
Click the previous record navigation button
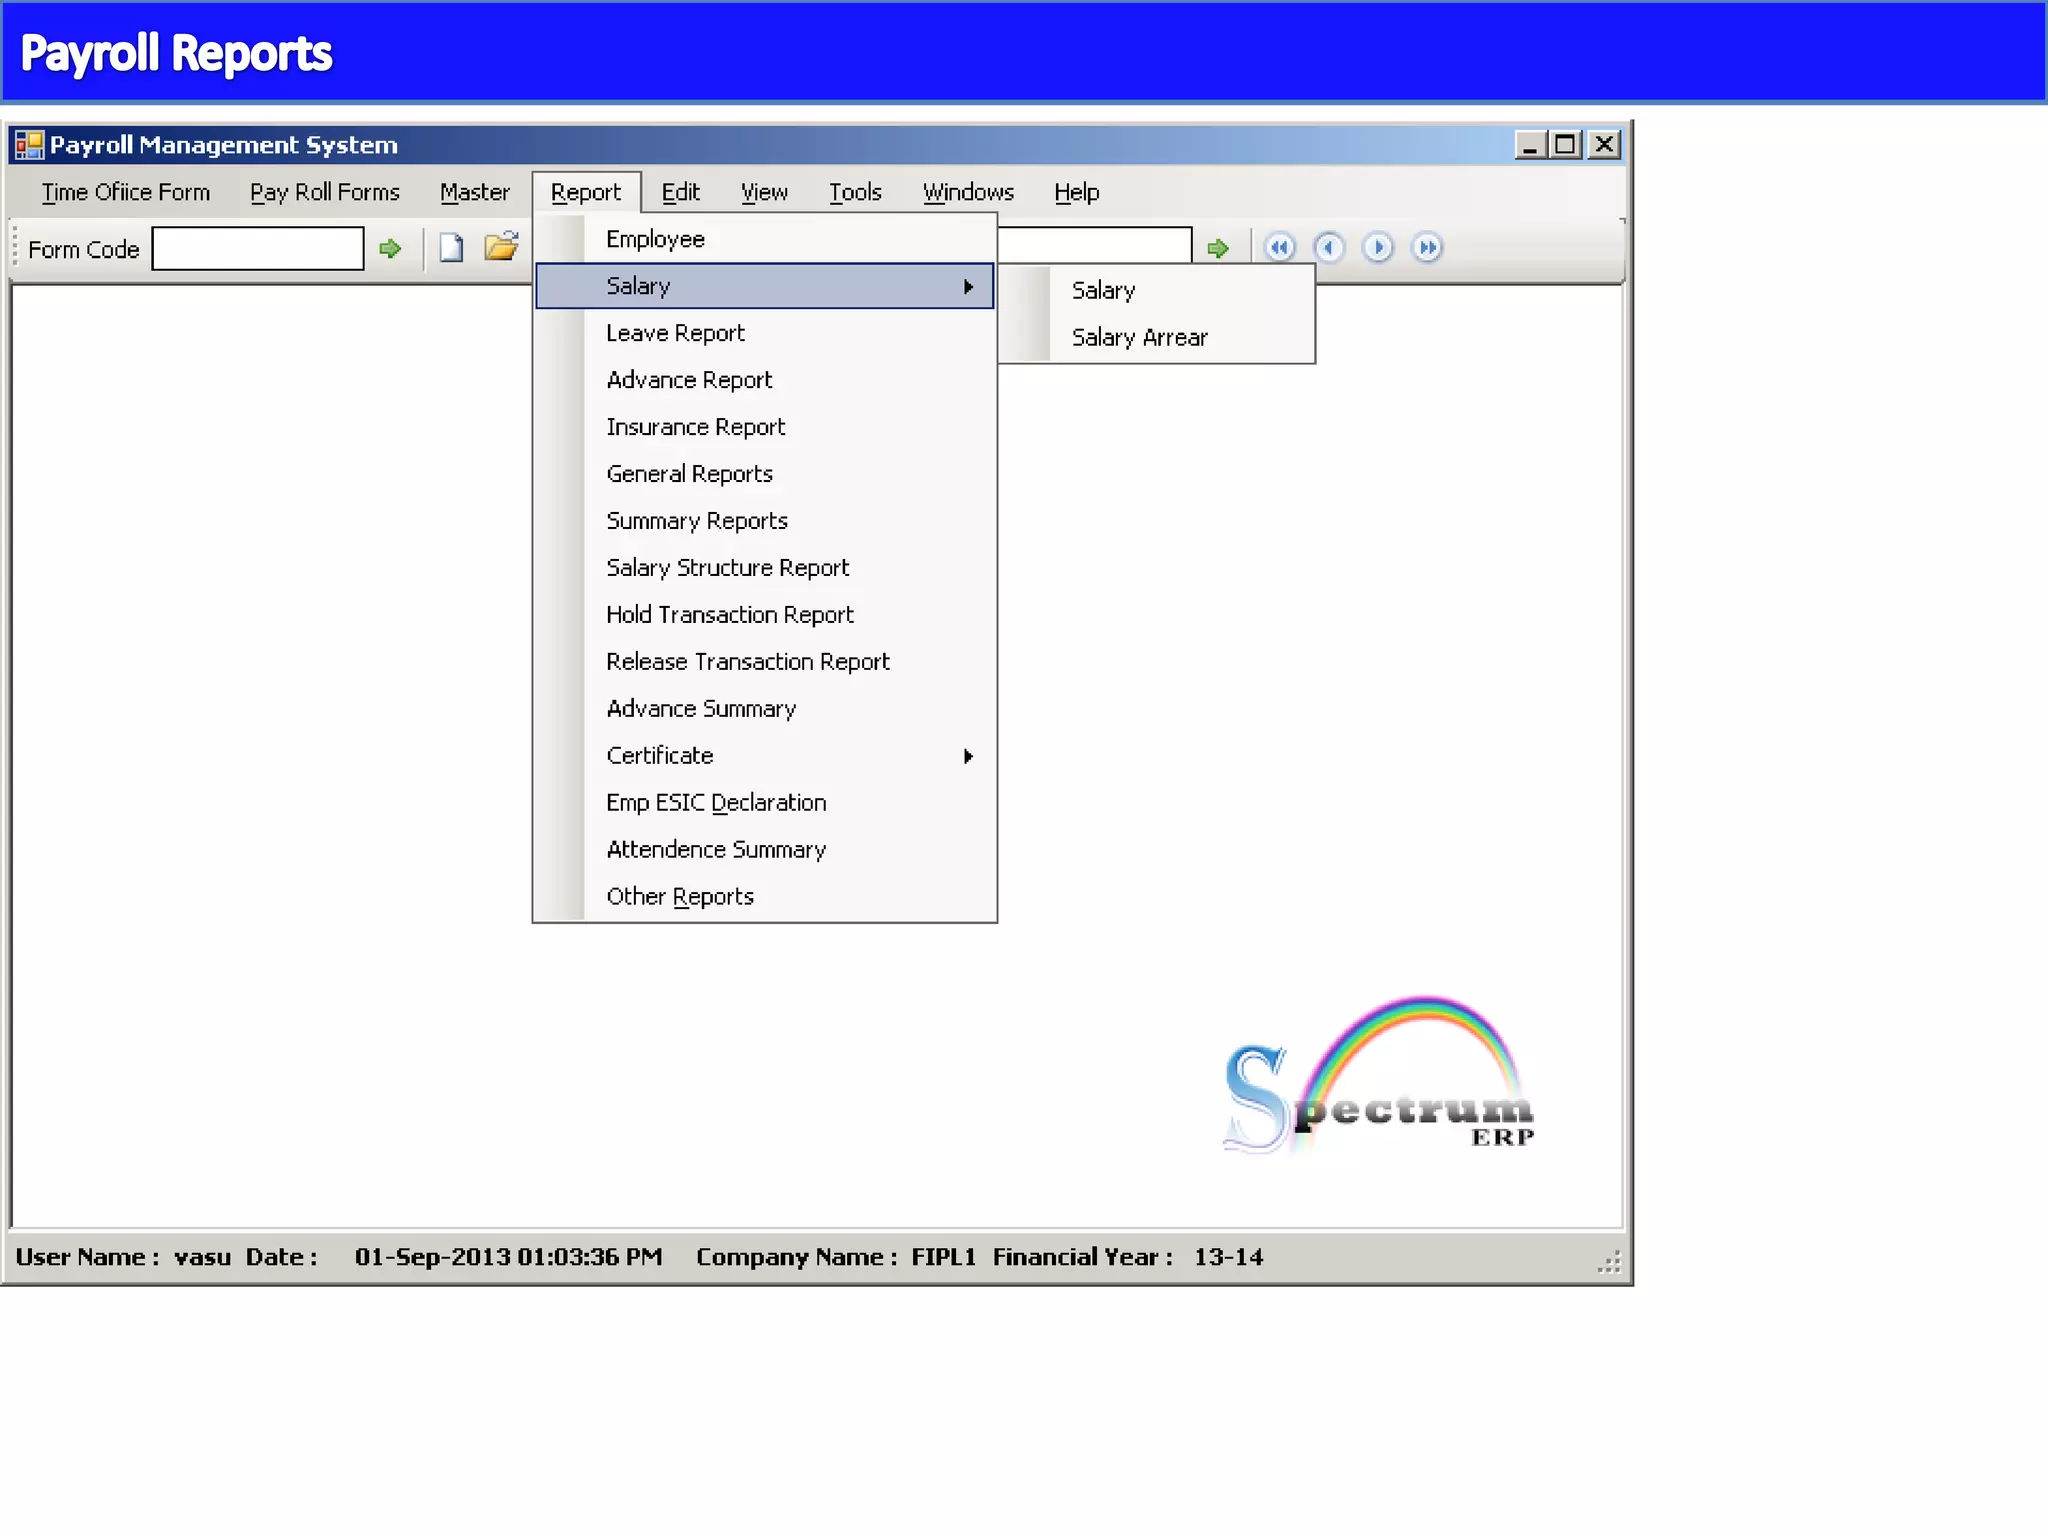tap(1328, 247)
